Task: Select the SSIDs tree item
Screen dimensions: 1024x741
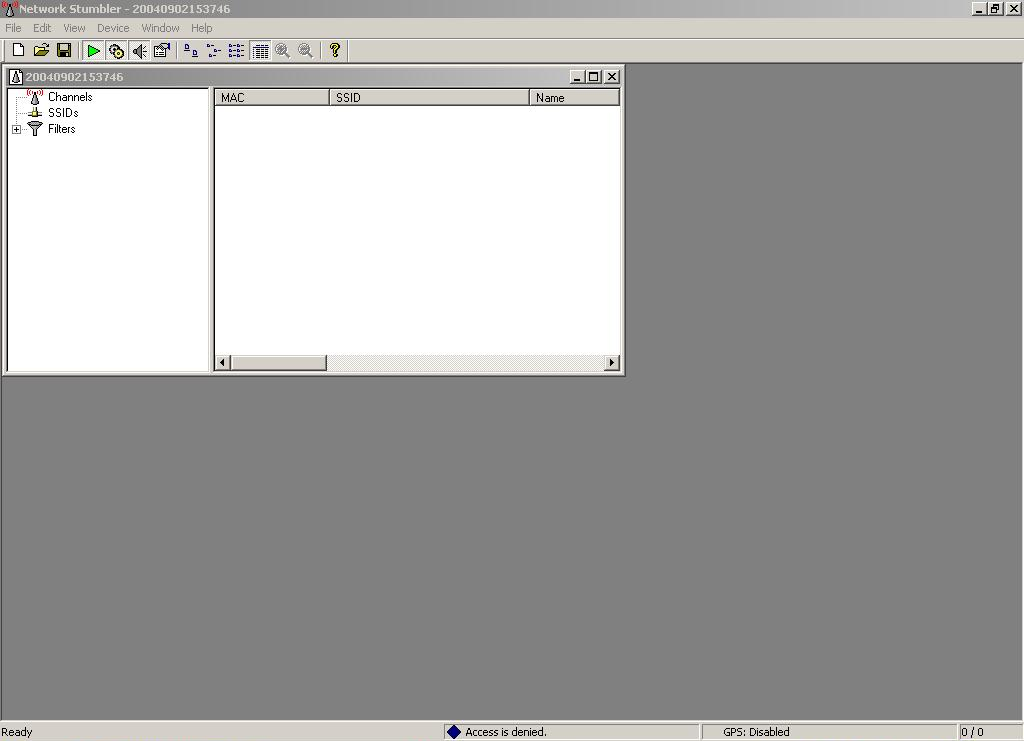Action: pyautogui.click(x=61, y=112)
